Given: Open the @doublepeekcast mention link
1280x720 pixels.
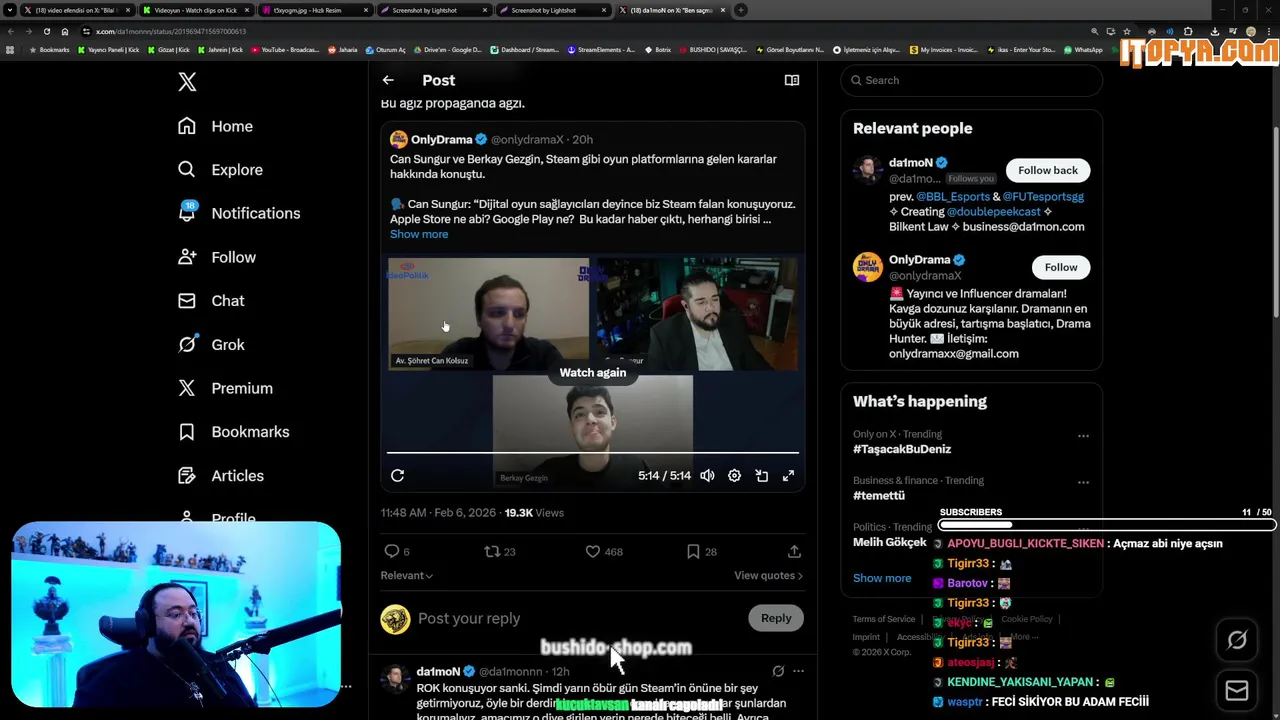Looking at the screenshot, I should [993, 212].
